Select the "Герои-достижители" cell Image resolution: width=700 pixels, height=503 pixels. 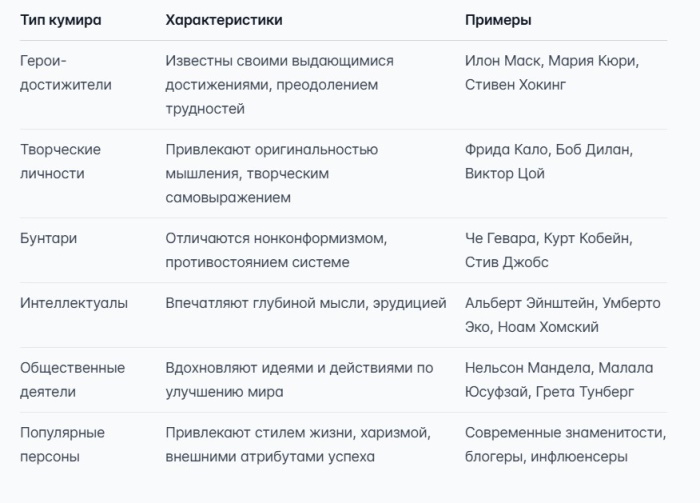tap(66, 73)
